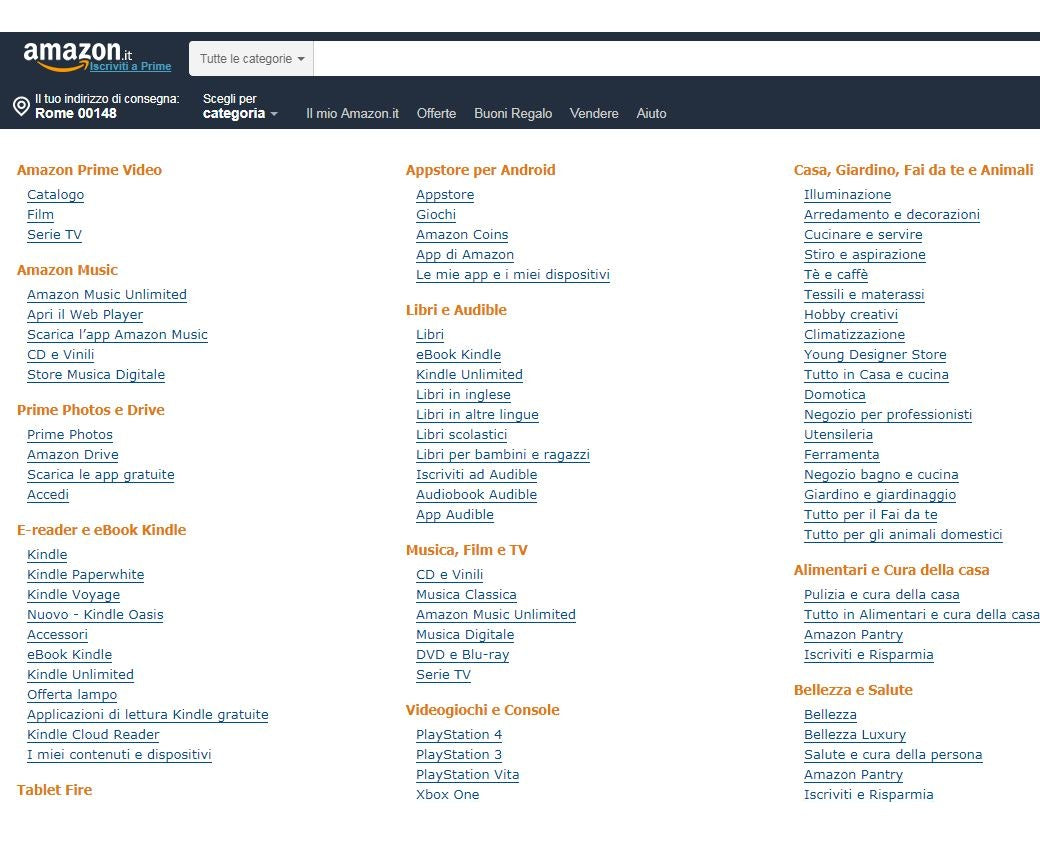Click Scarica l'app Amazon Music link
Screen dimensions: 1040x852
tap(117, 335)
